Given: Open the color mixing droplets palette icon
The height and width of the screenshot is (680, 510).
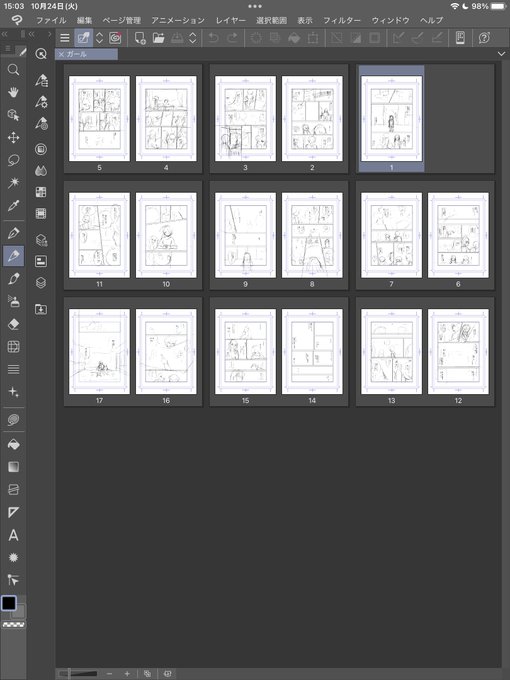Looking at the screenshot, I should coord(41,171).
